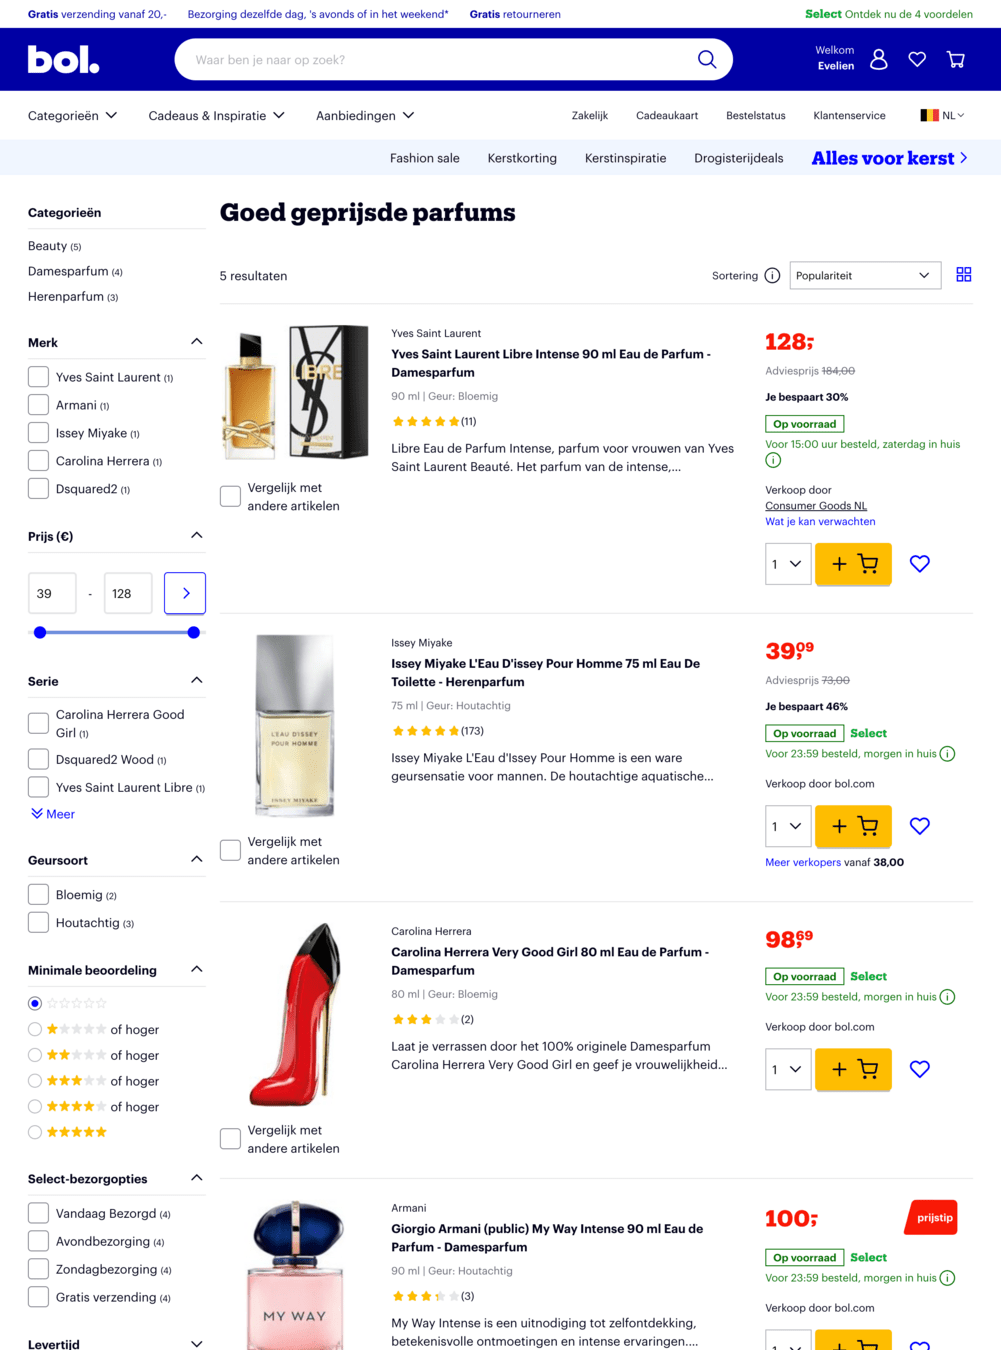Tick the Armani brand checkbox
This screenshot has height=1350, width=1001.
(38, 405)
